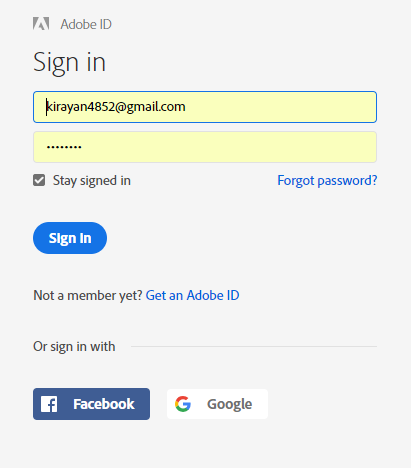The image size is (411, 468).
Task: Sign in with the Facebook button
Action: click(91, 404)
